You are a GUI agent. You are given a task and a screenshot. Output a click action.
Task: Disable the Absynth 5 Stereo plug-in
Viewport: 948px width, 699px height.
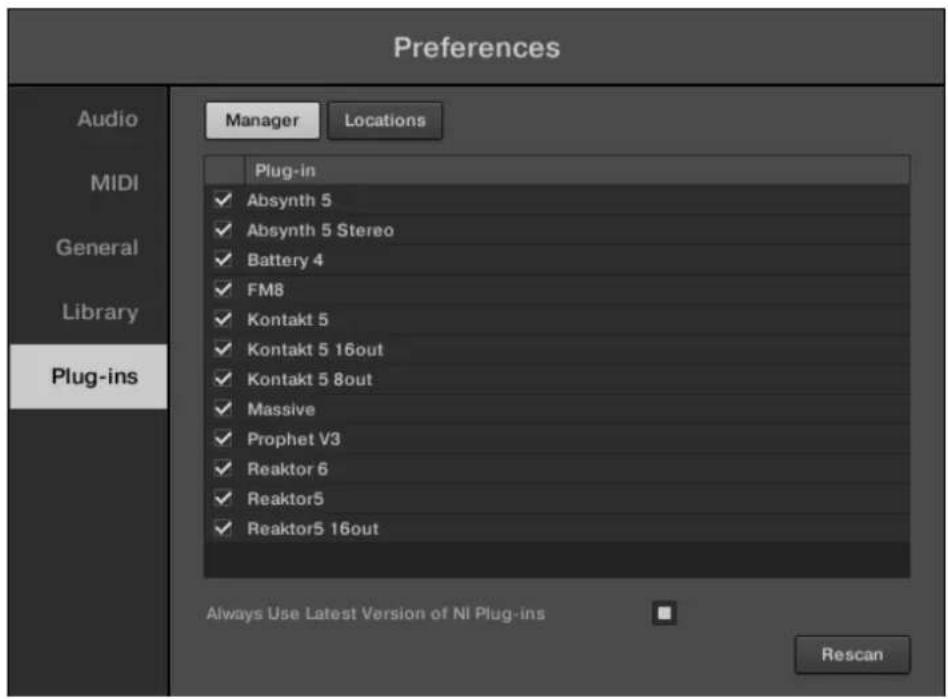click(223, 231)
